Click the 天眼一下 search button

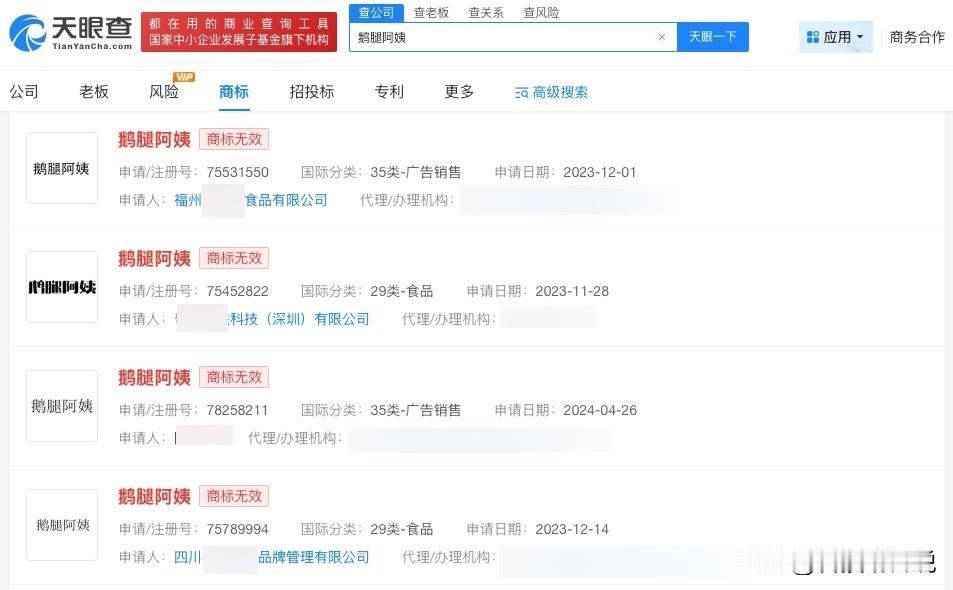click(712, 37)
